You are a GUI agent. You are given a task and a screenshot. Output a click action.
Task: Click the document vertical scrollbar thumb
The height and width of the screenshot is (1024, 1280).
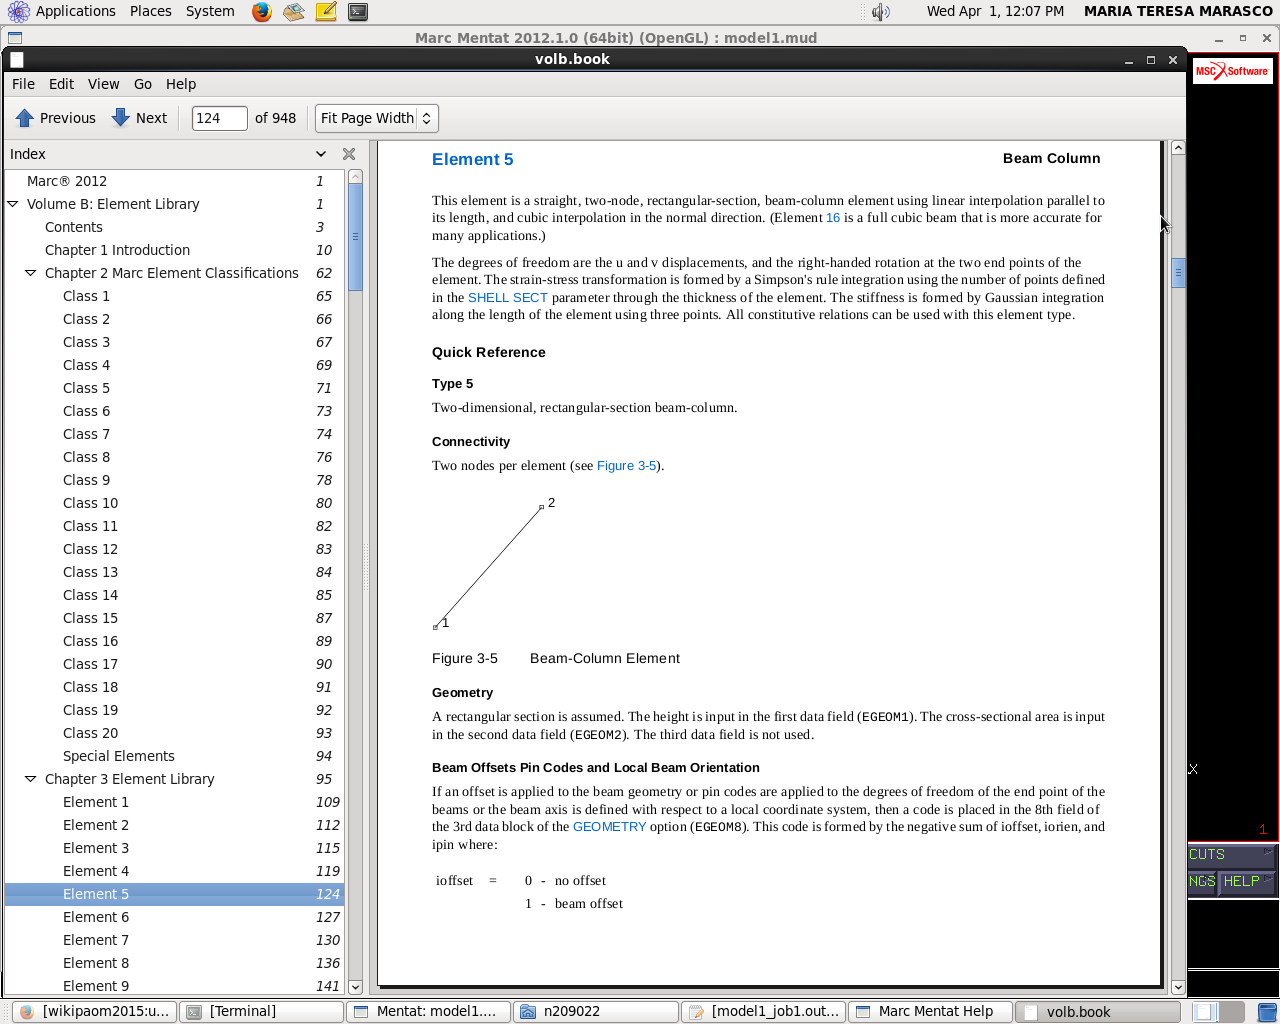pos(1178,272)
